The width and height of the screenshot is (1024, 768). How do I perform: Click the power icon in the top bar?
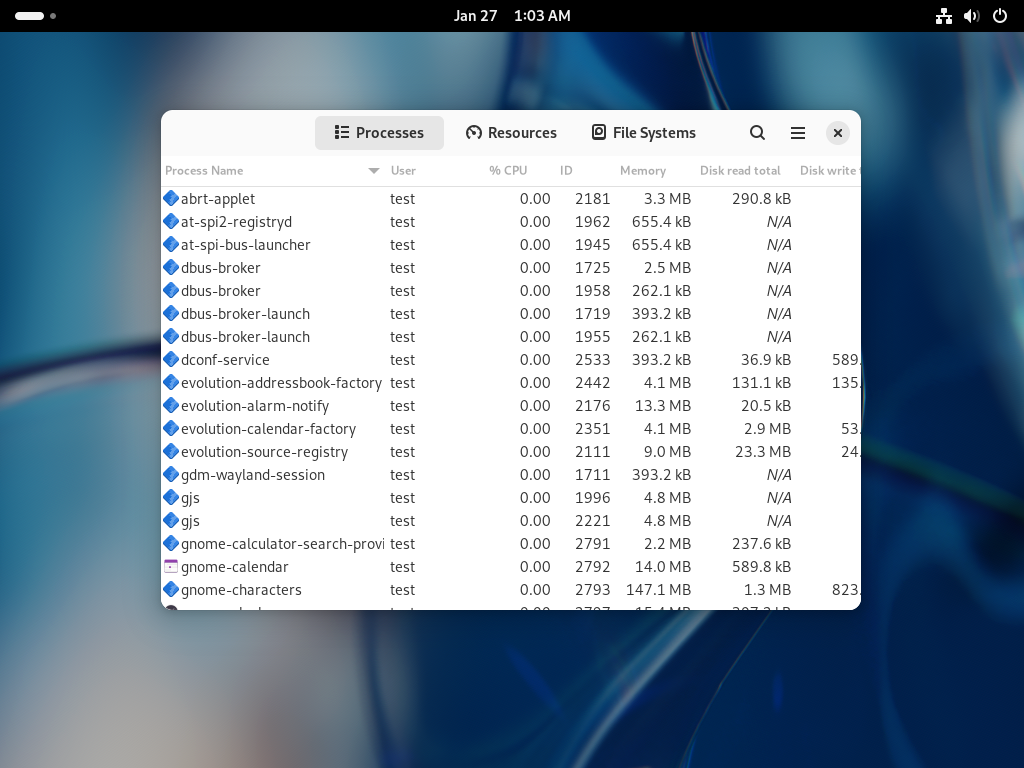(1000, 16)
